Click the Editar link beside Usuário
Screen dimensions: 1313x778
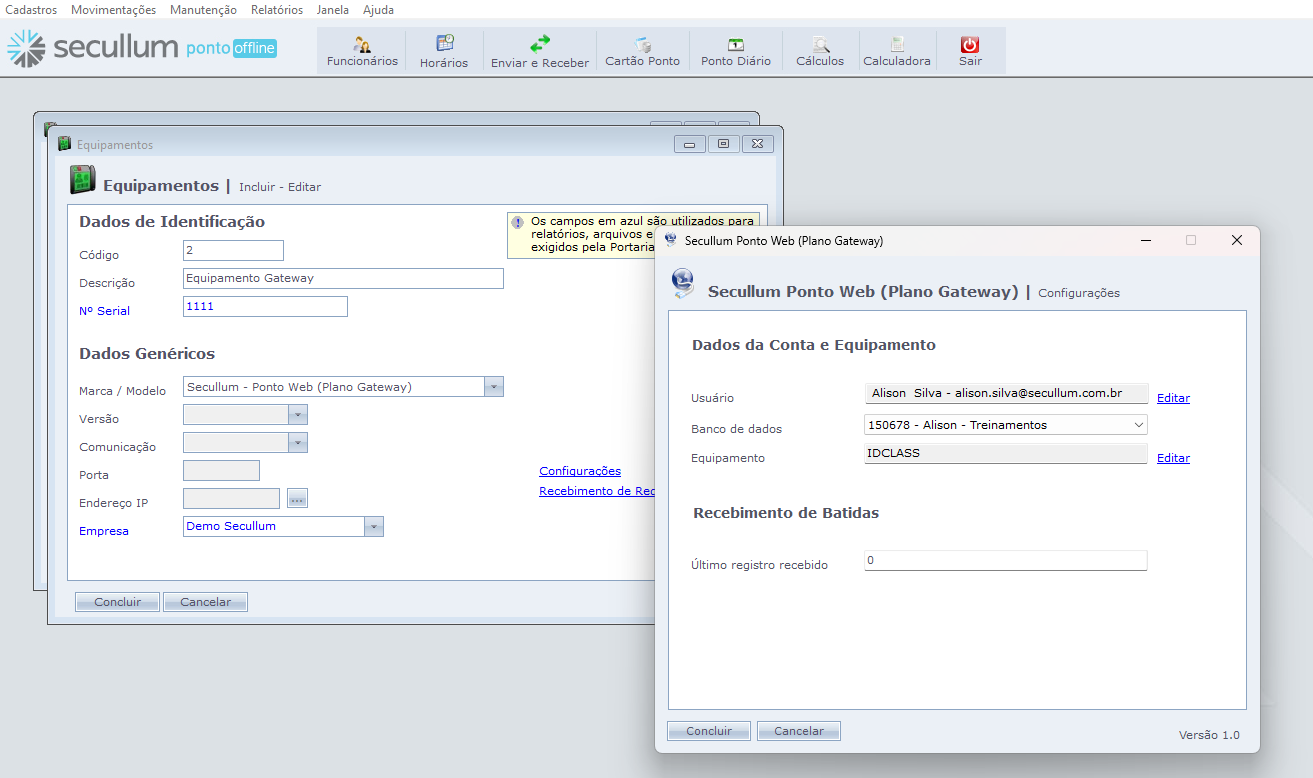tap(1173, 398)
